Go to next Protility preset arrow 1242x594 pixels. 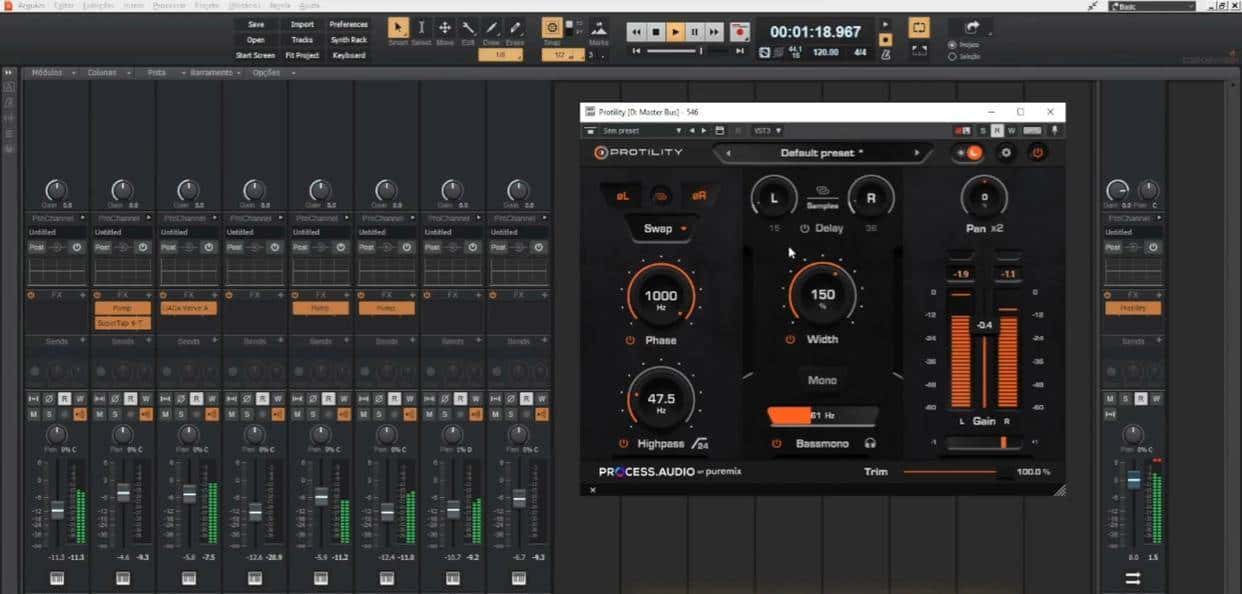[x=916, y=153]
